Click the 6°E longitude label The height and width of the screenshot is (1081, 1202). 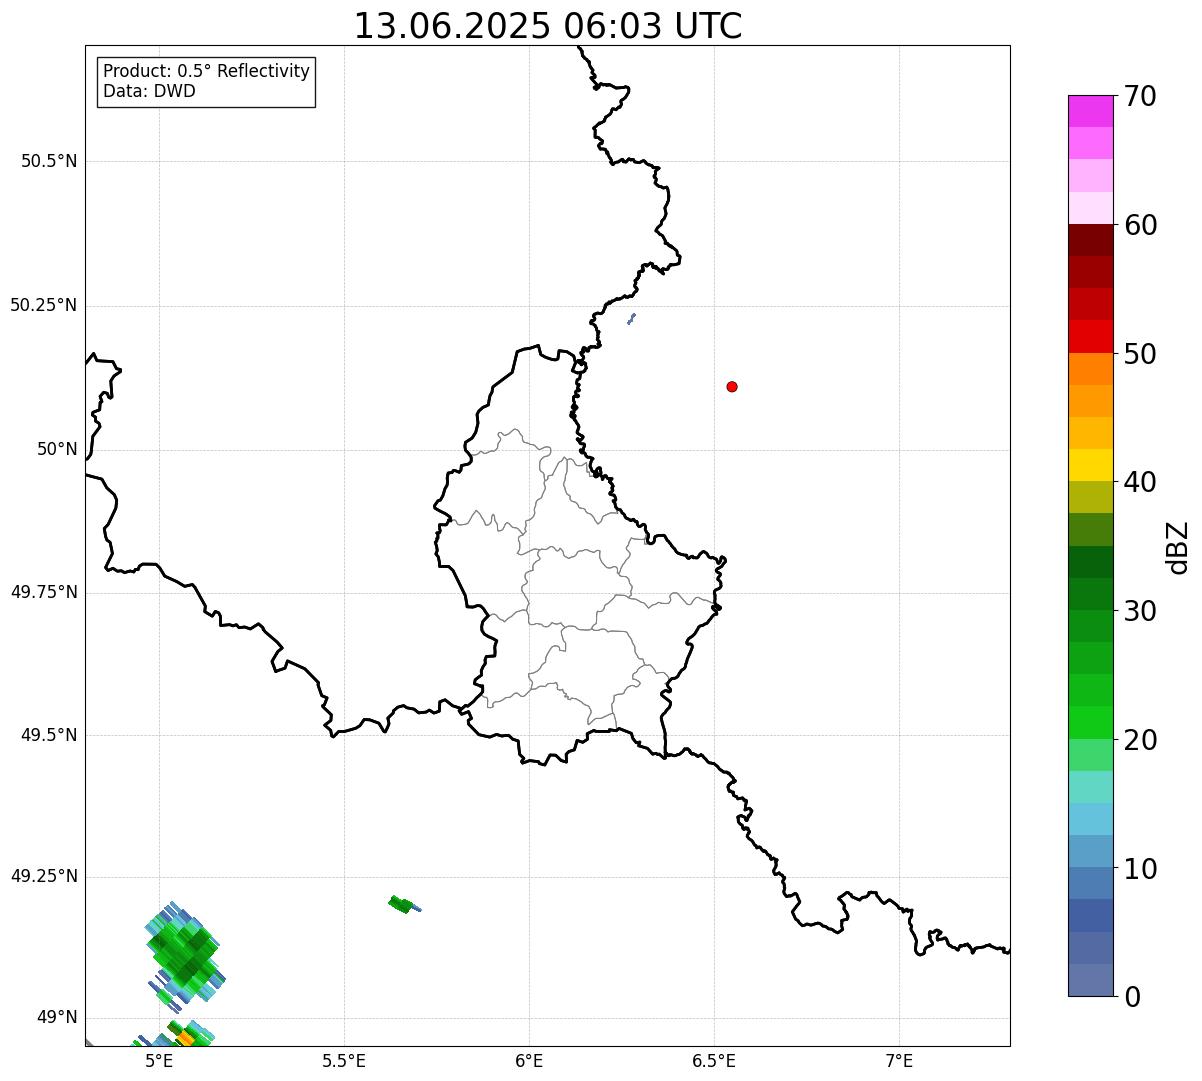pyautogui.click(x=529, y=1060)
